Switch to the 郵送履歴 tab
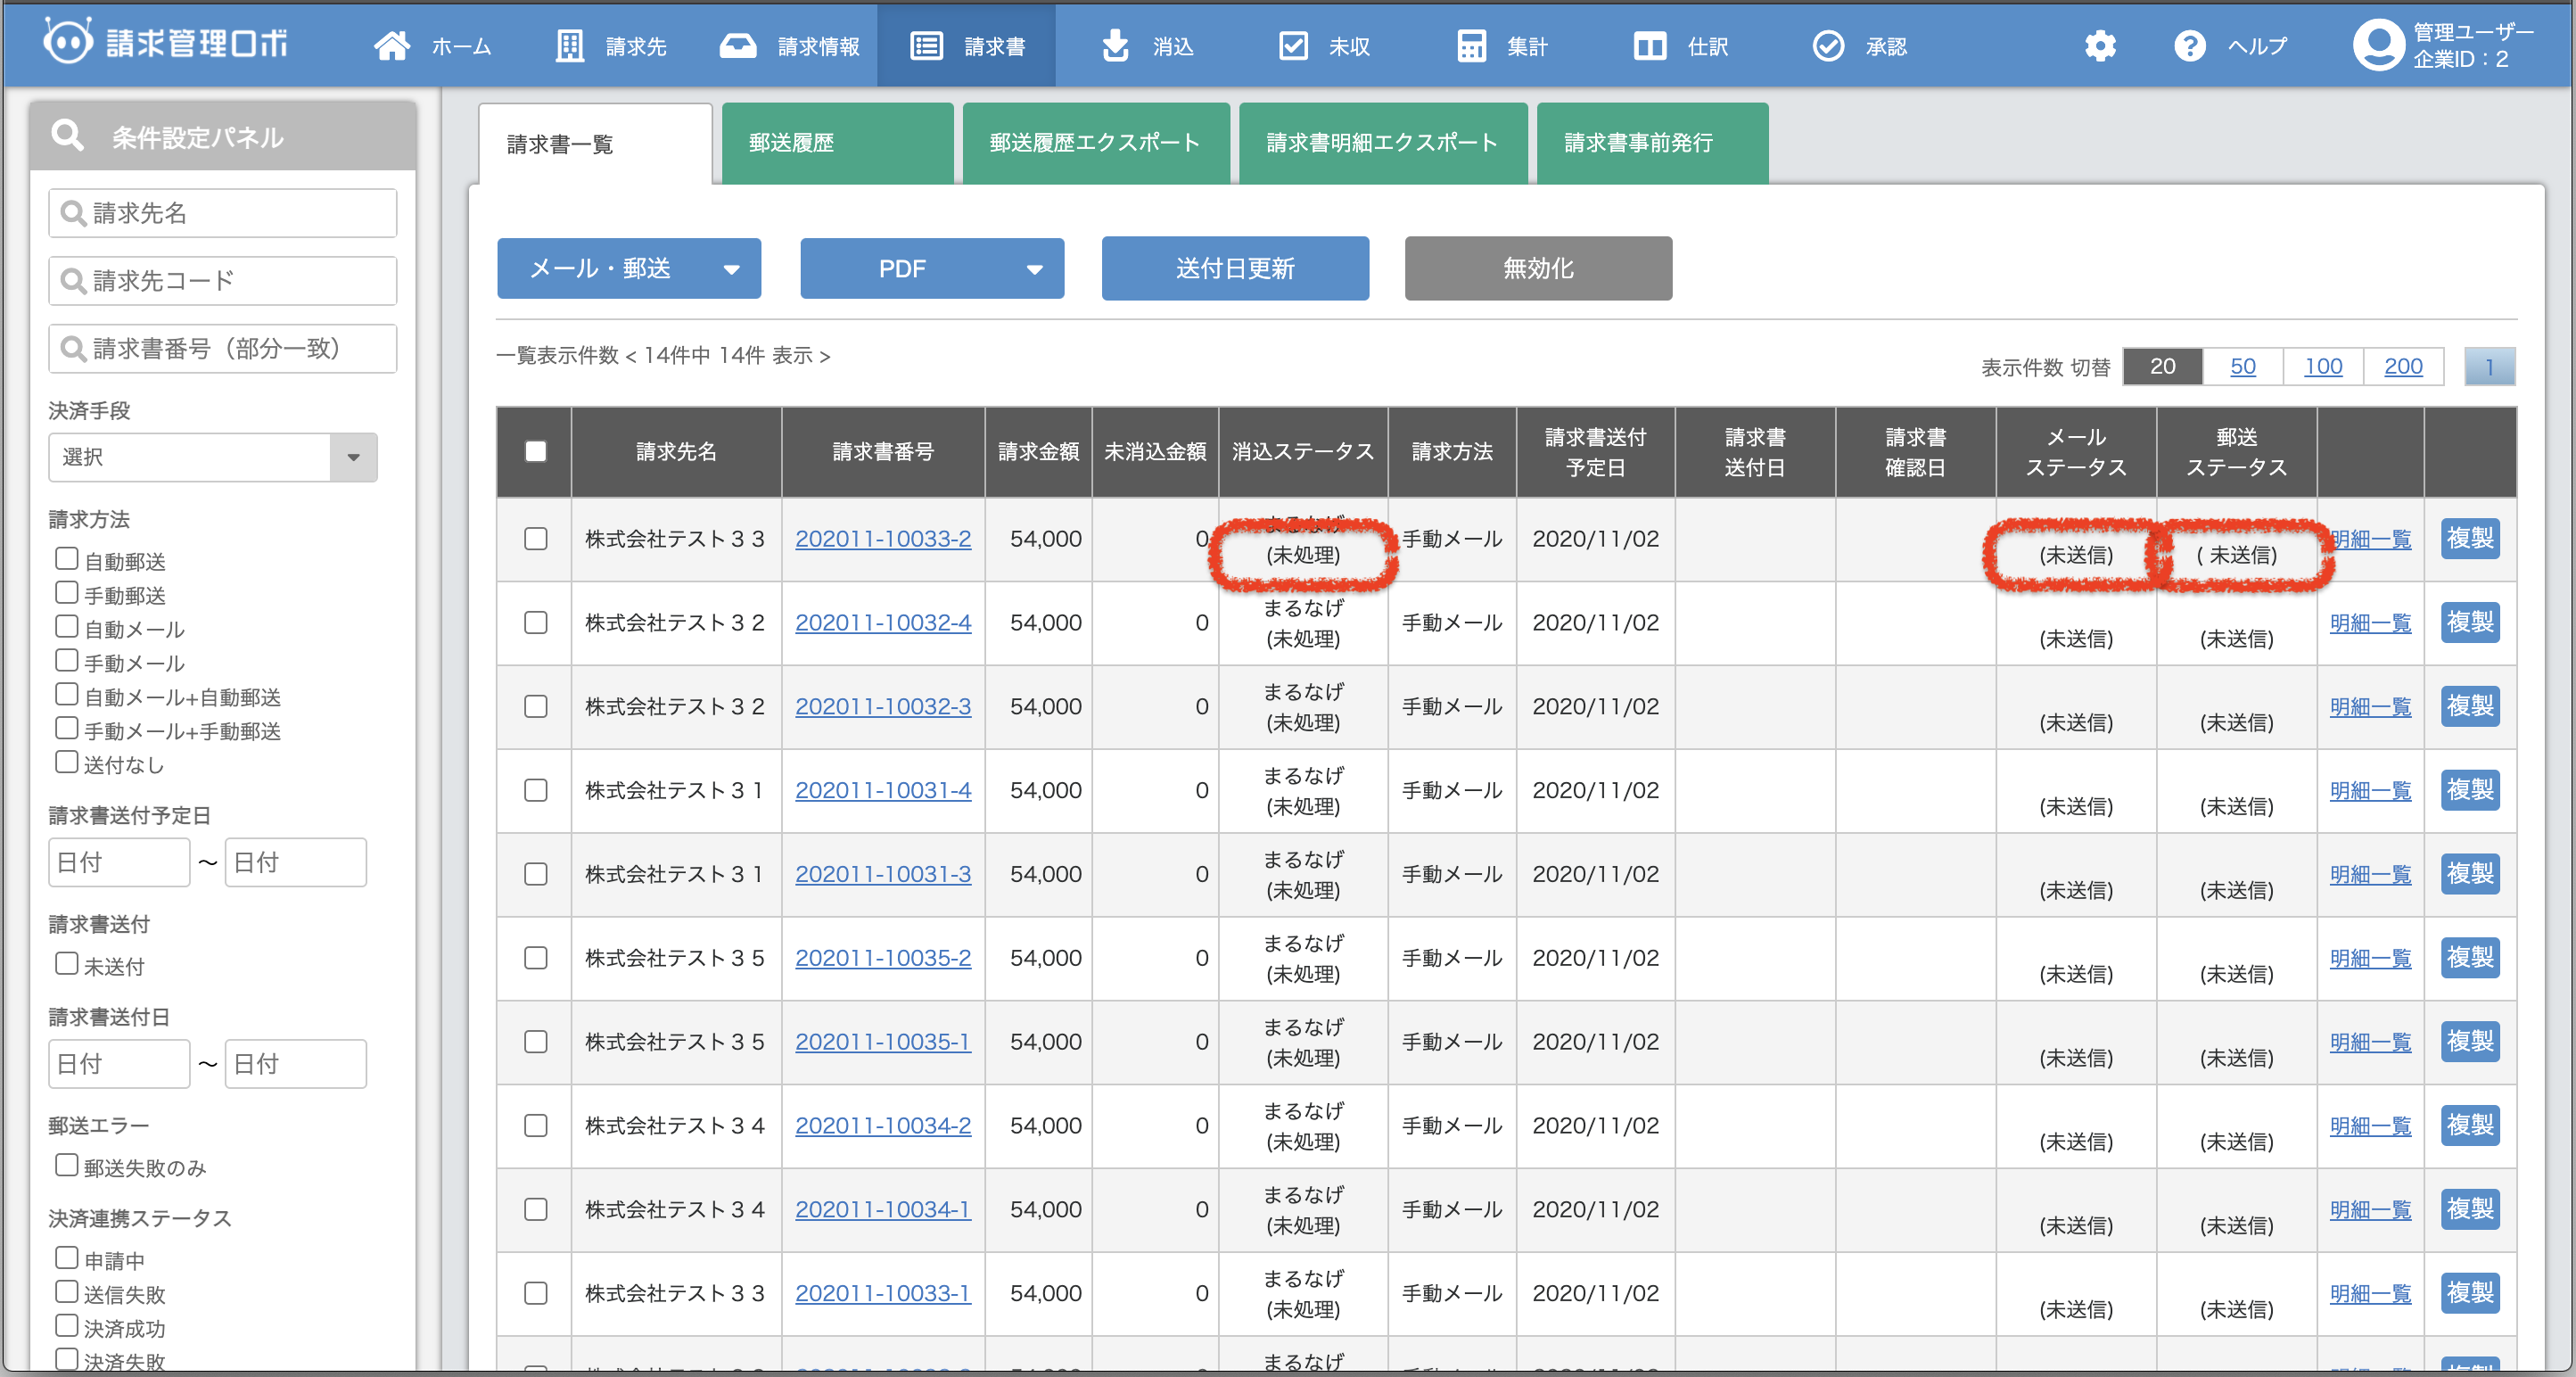Image resolution: width=2576 pixels, height=1377 pixels. pos(836,143)
